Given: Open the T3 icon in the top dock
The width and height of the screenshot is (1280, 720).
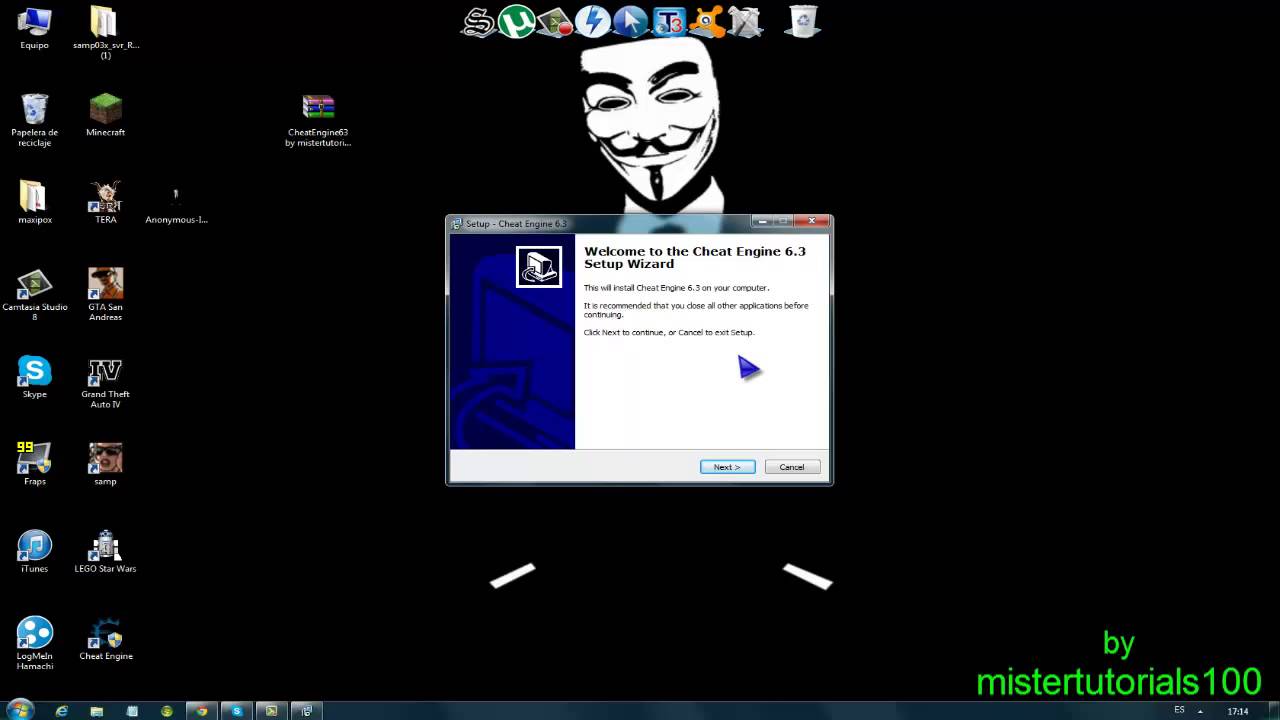Looking at the screenshot, I should pos(668,21).
